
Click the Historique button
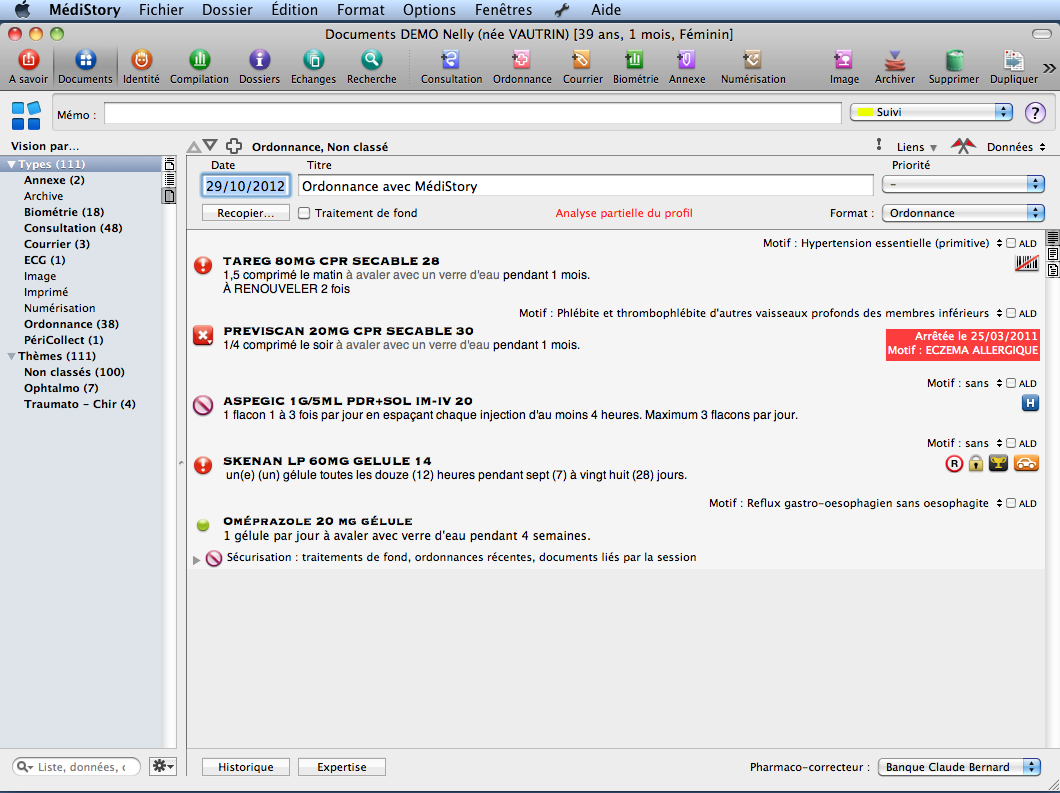246,767
